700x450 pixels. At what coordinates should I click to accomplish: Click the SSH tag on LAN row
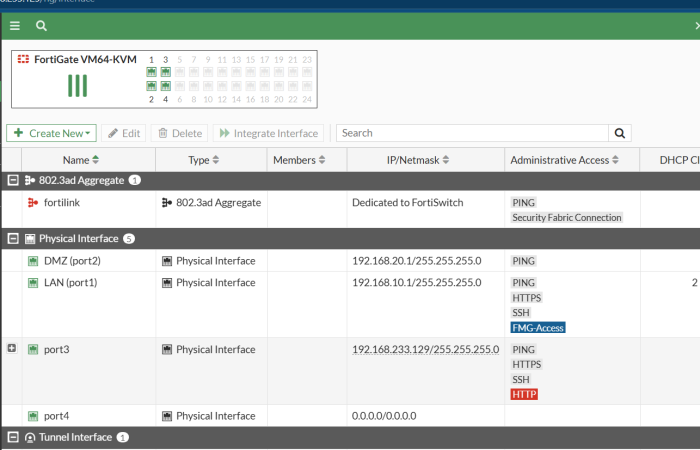[x=521, y=312]
